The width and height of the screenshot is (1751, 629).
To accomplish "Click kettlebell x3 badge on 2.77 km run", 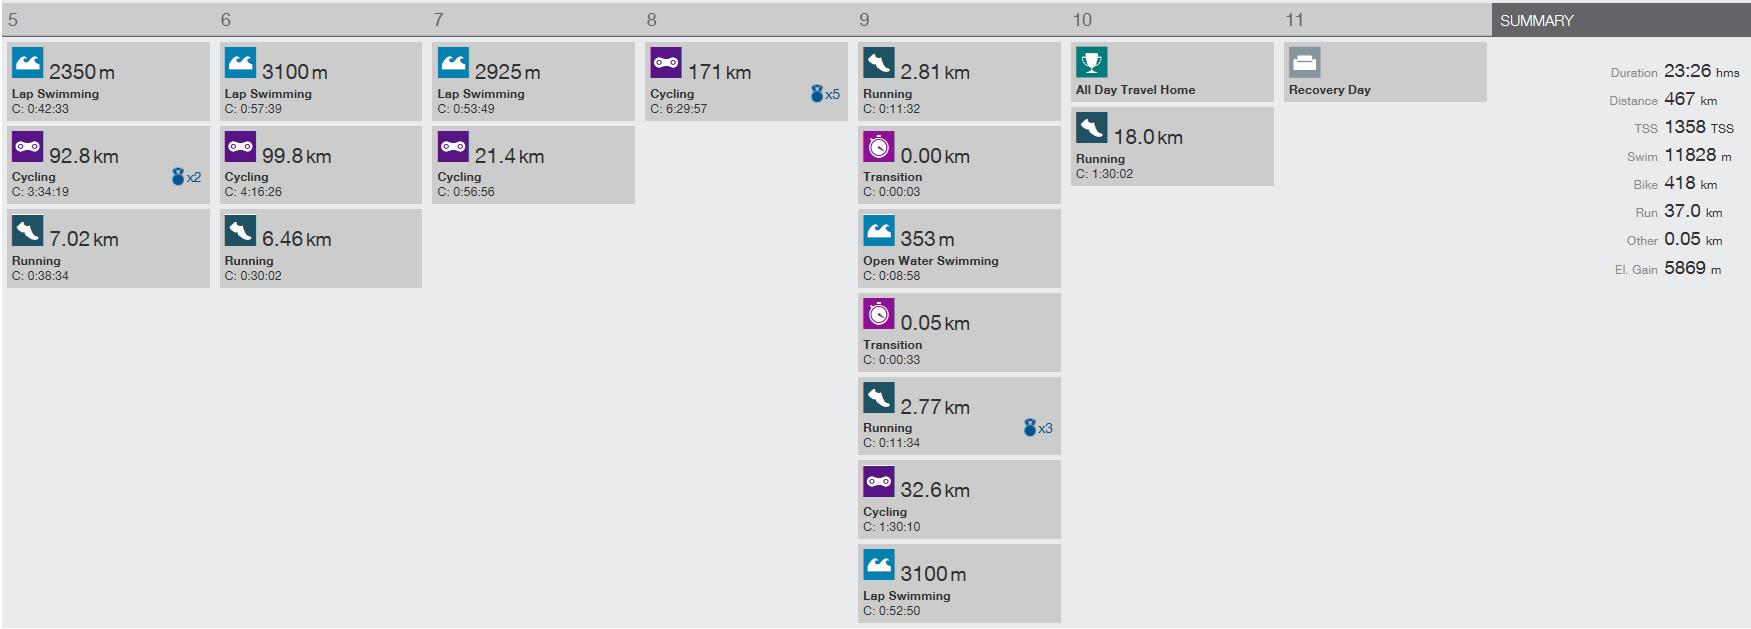I will pos(1037,428).
